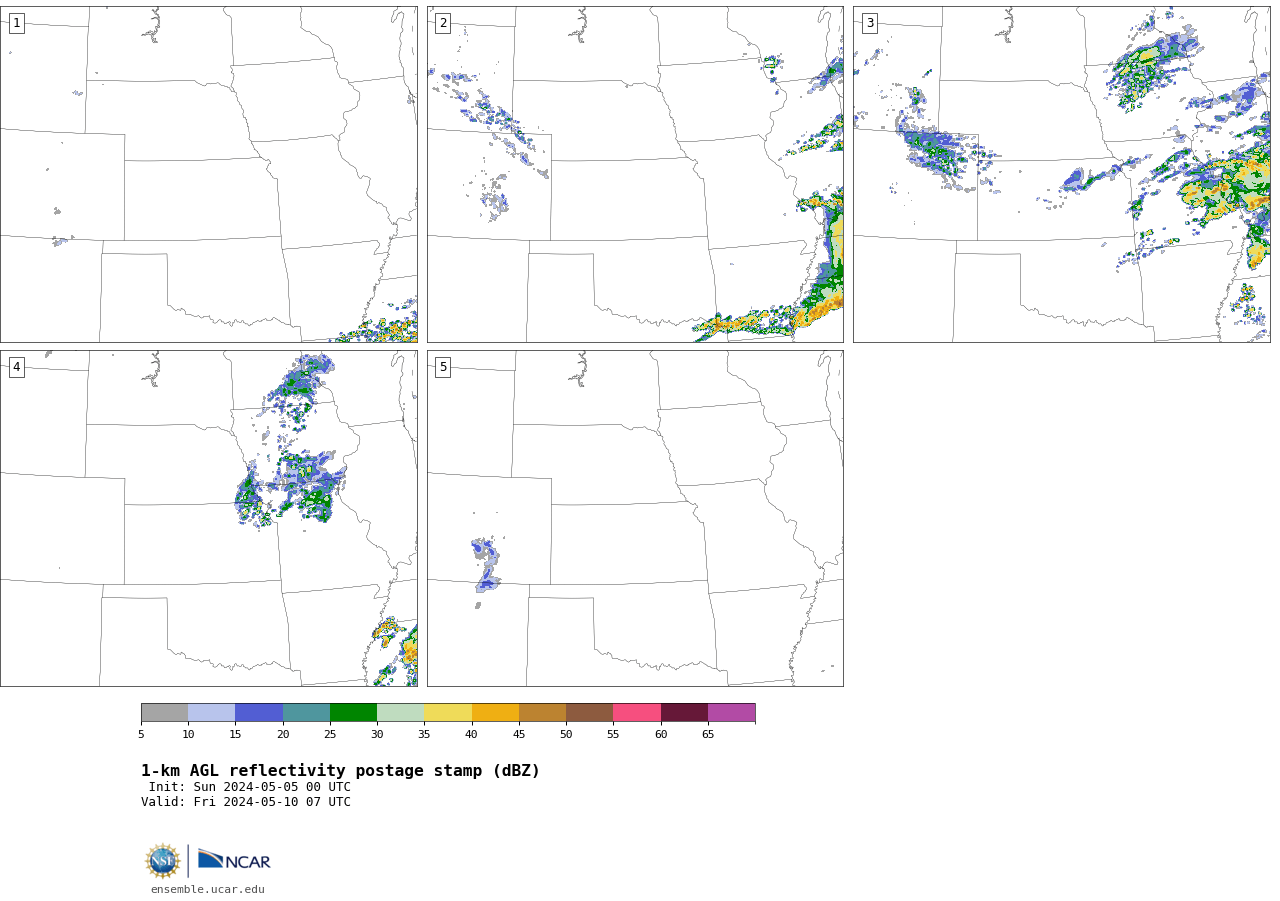
Task: Click the colorbar tick label 50
Action: coord(566,735)
